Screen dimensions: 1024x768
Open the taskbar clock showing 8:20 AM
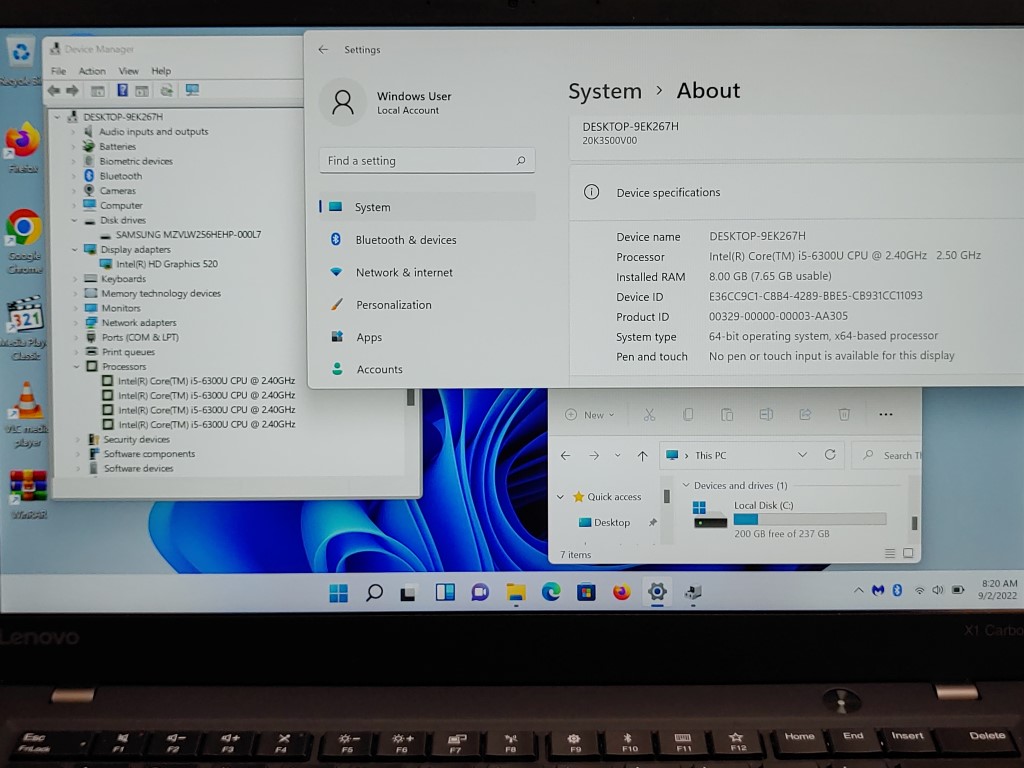(999, 590)
